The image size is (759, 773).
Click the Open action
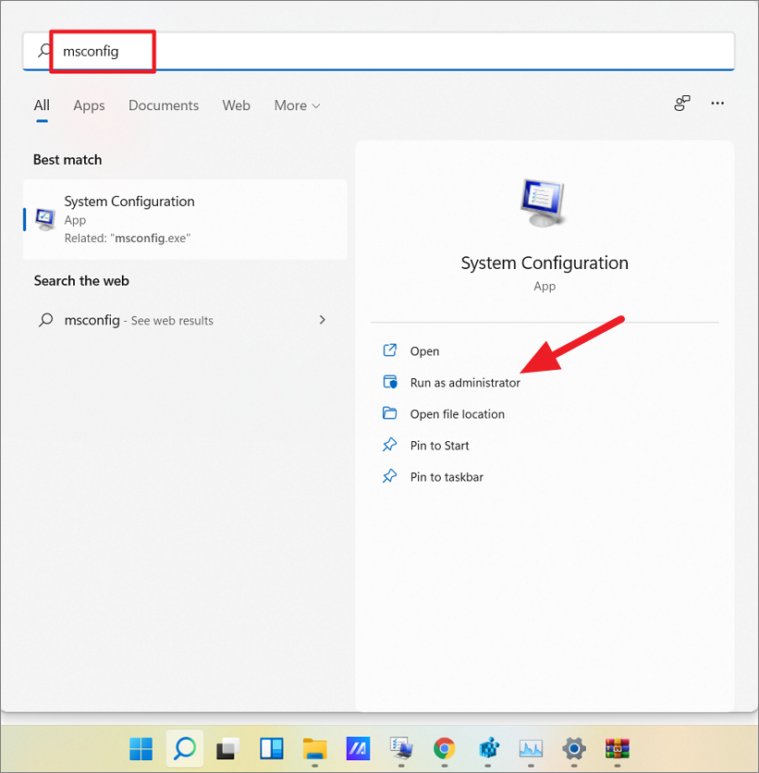pyautogui.click(x=424, y=351)
